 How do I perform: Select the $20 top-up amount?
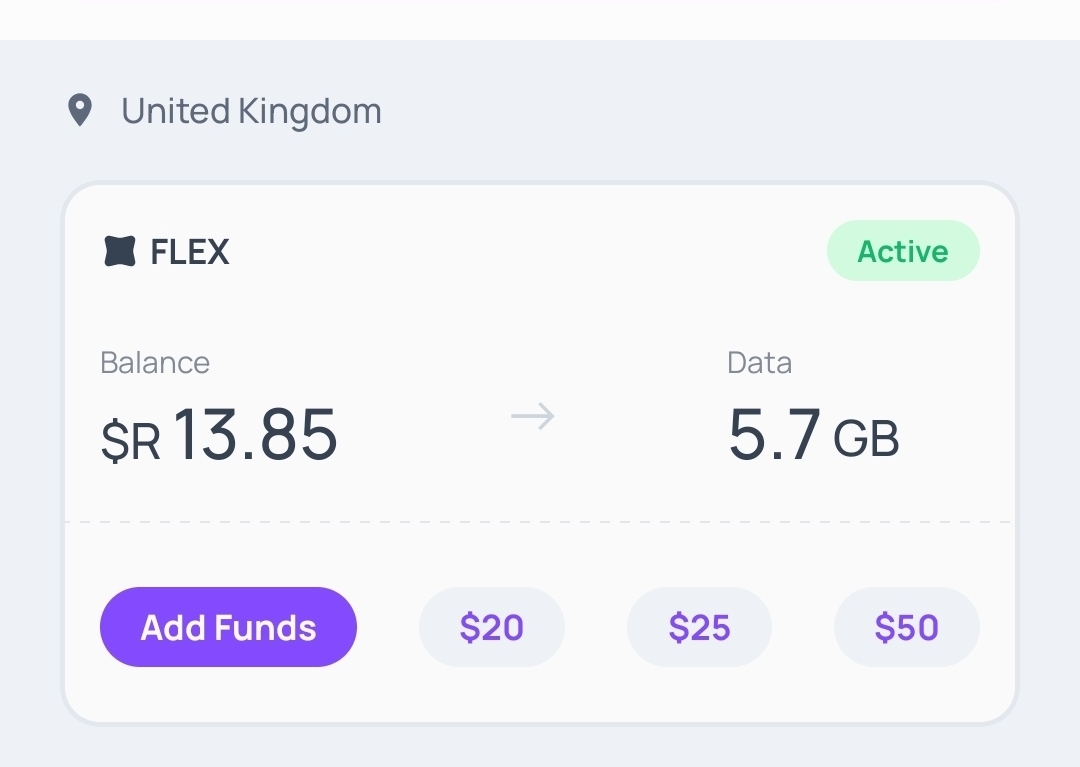[x=492, y=627]
